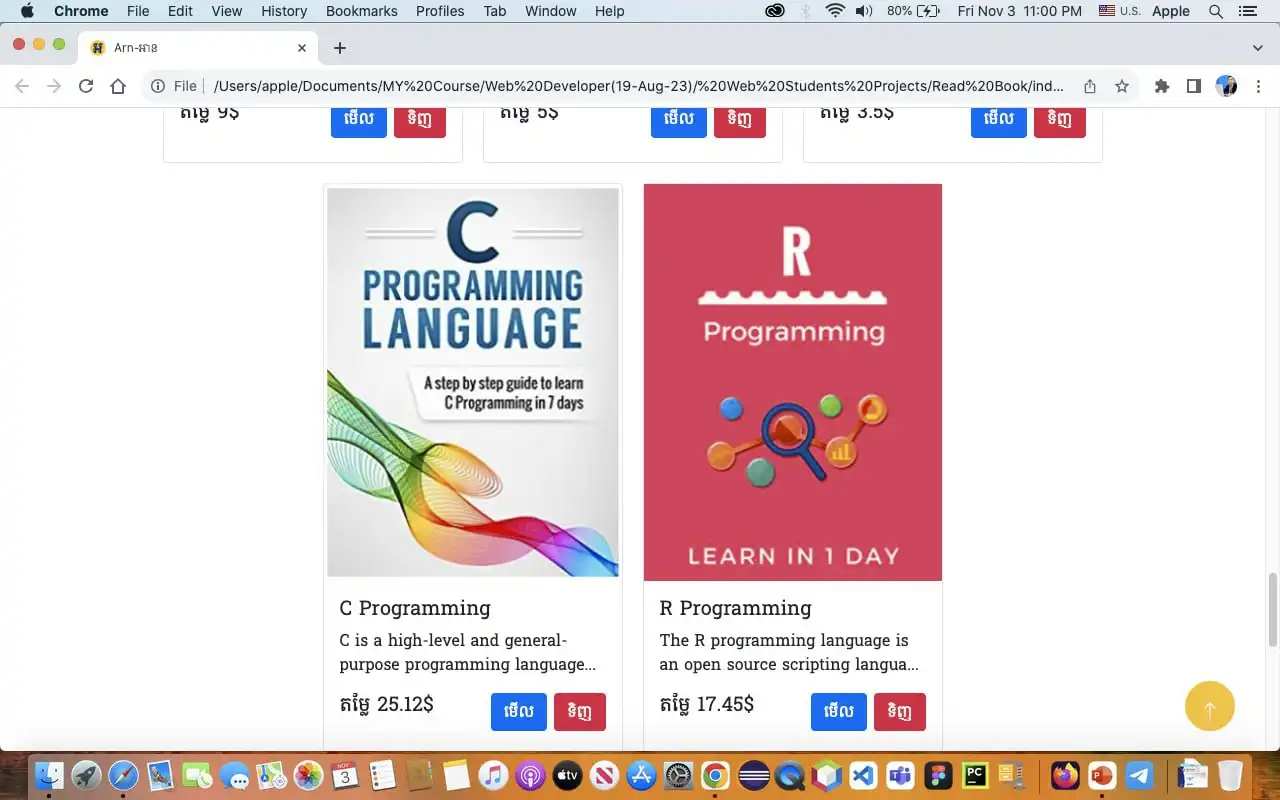Bookmark this page with the star icon
Screen dimensions: 1280x800
pos(1122,86)
